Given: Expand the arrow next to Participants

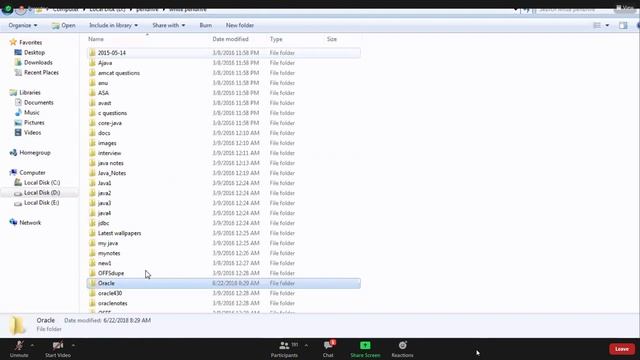Looking at the screenshot, I should click(306, 345).
